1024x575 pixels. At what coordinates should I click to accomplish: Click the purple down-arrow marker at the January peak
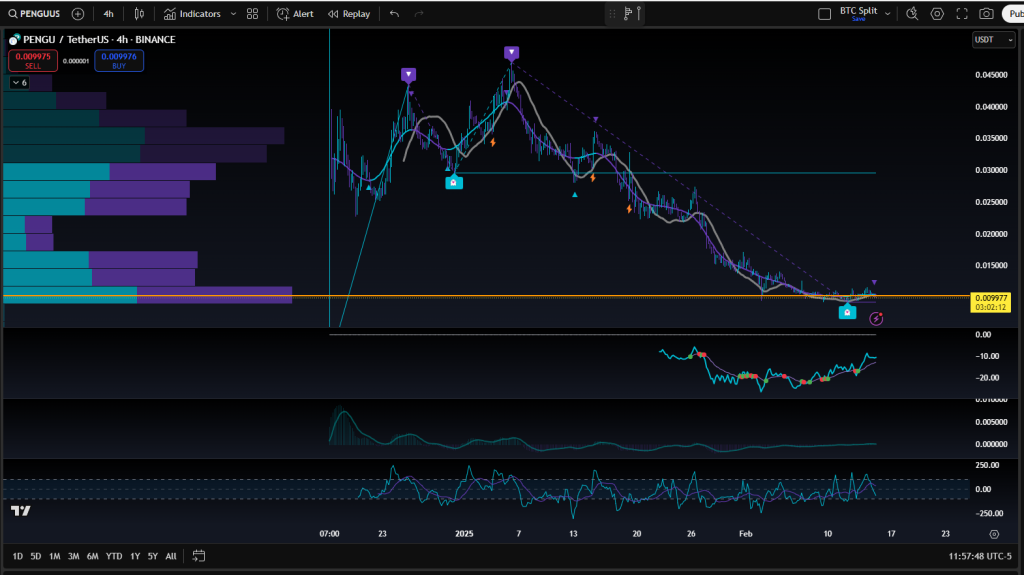pyautogui.click(x=511, y=52)
